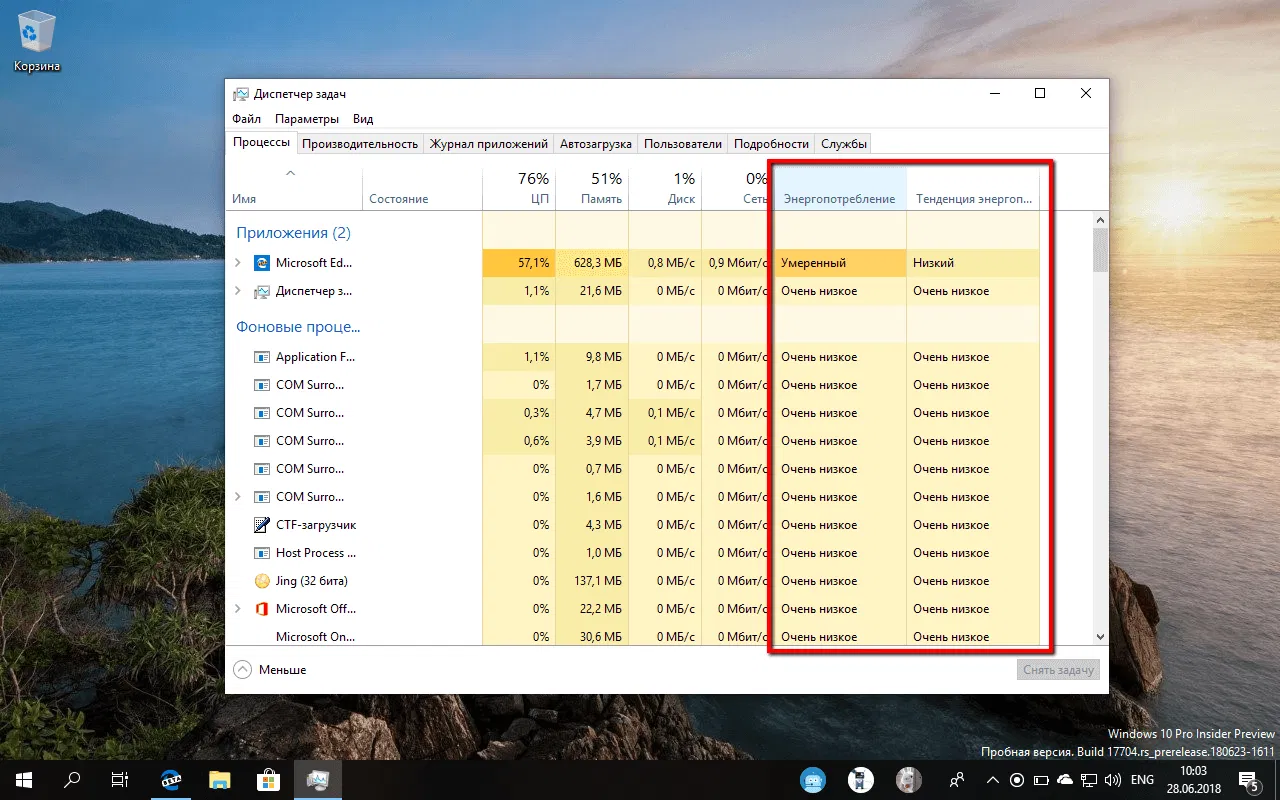Image resolution: width=1280 pixels, height=800 pixels.
Task: Click the taskbar clock showing 10:03
Action: tap(1193, 780)
